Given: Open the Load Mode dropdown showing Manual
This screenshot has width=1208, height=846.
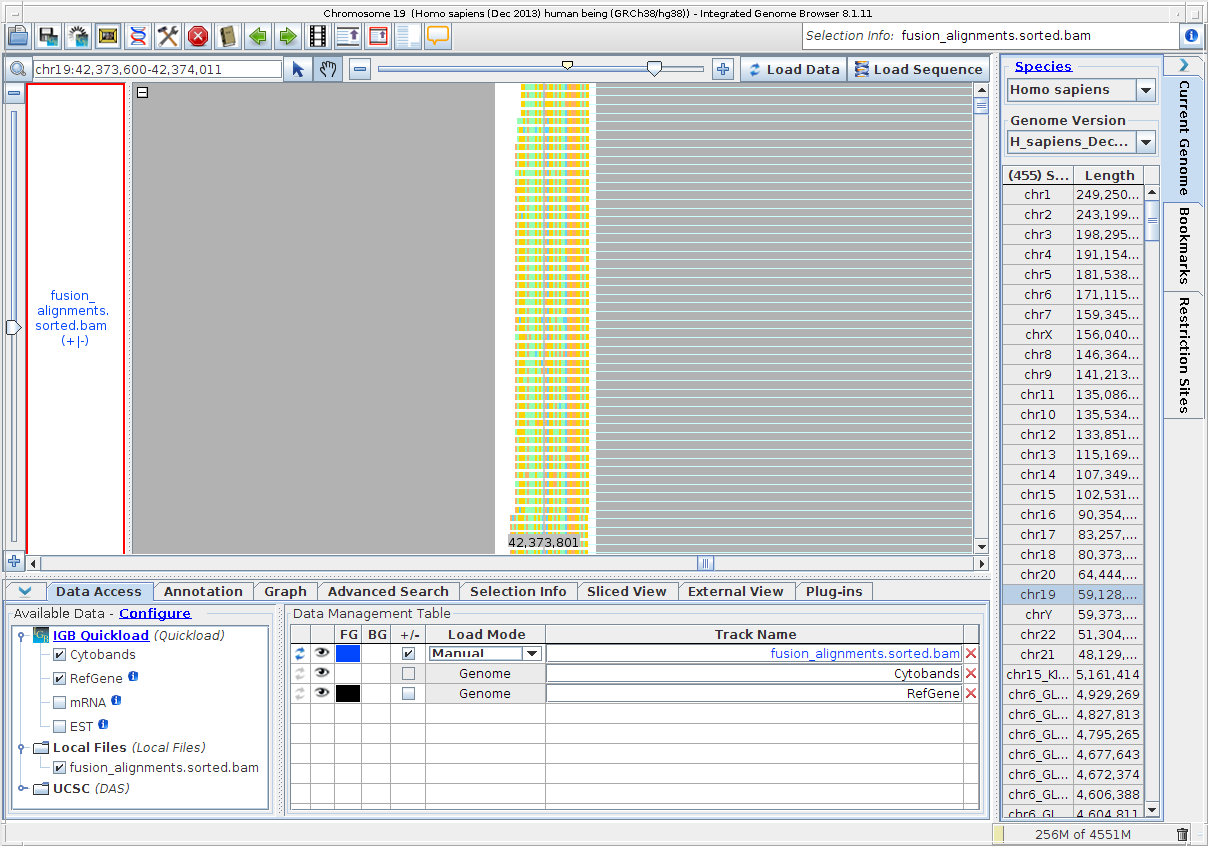Looking at the screenshot, I should click(x=484, y=653).
